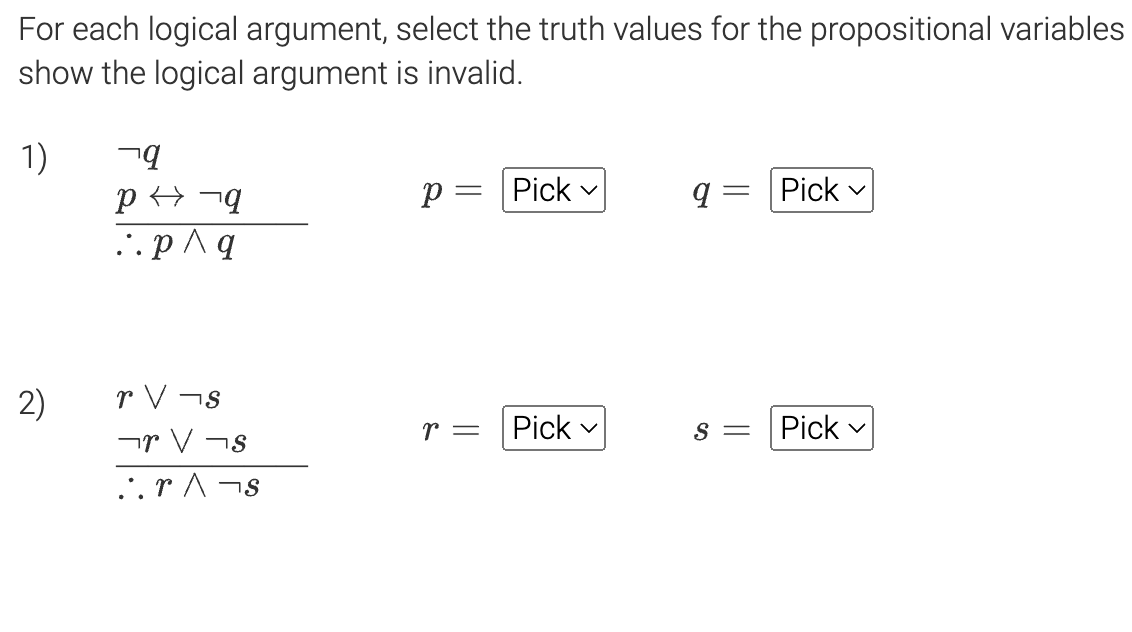Open the Pick dropdown for variable r
1132x632 pixels.
click(553, 428)
